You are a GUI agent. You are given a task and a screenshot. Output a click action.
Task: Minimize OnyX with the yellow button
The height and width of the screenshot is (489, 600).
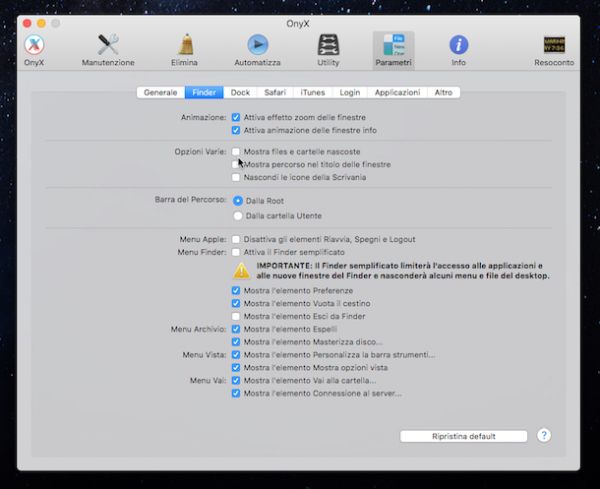(x=41, y=23)
